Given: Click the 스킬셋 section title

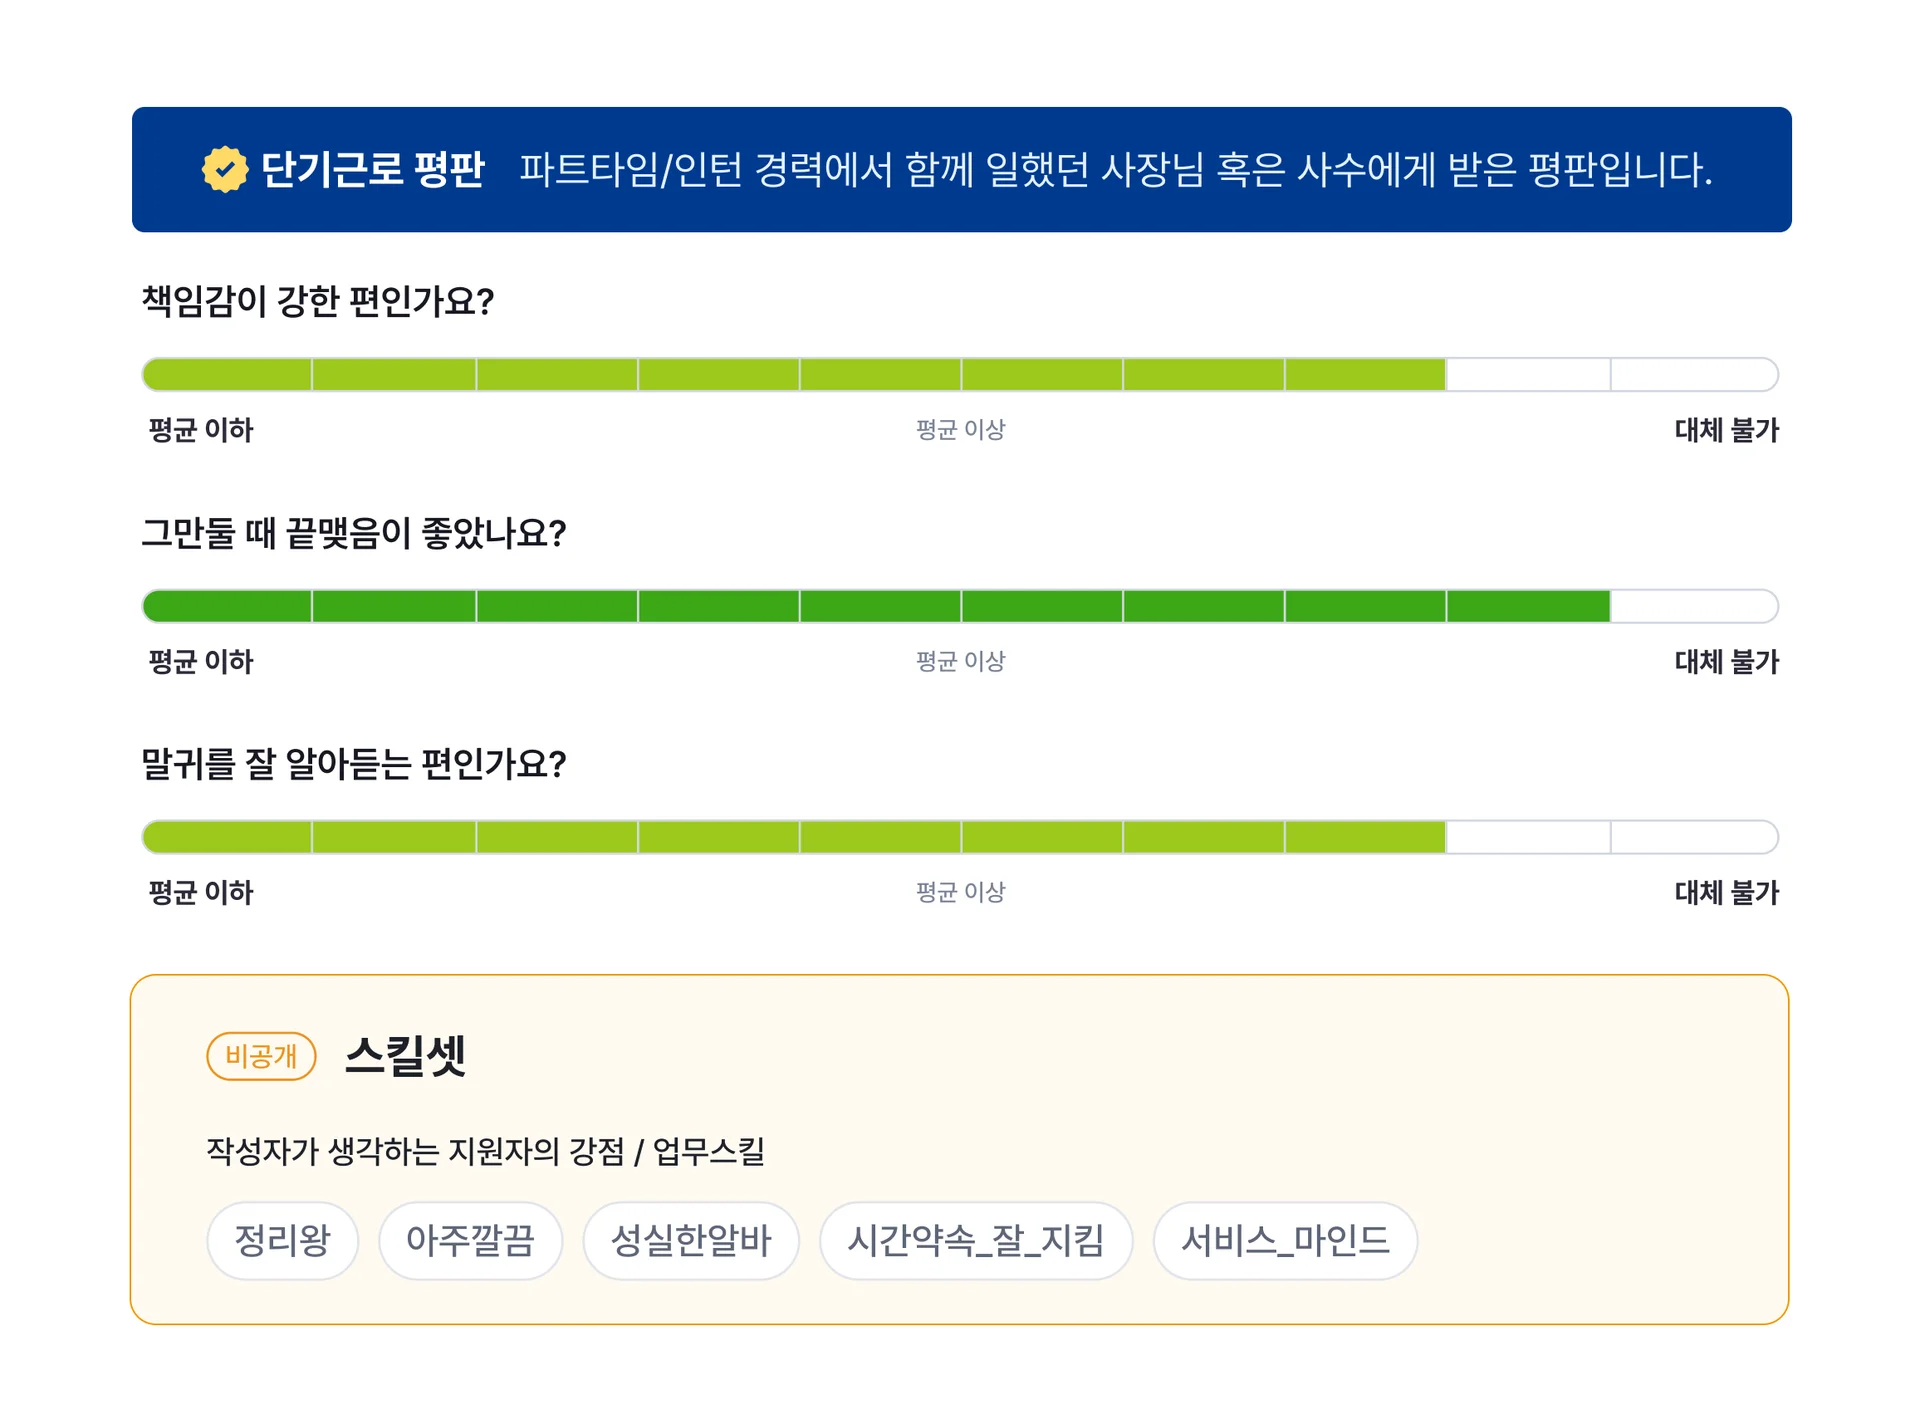Looking at the screenshot, I should pyautogui.click(x=407, y=1053).
